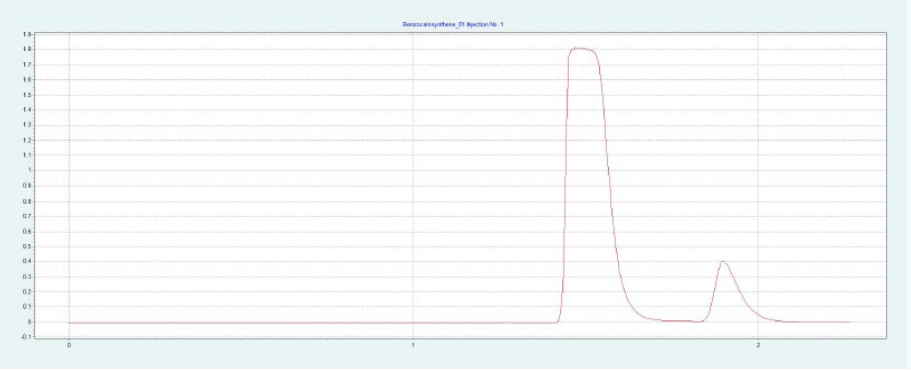Click the y-axis label 1.5
Screen dimensions: 911x370
point(26,95)
